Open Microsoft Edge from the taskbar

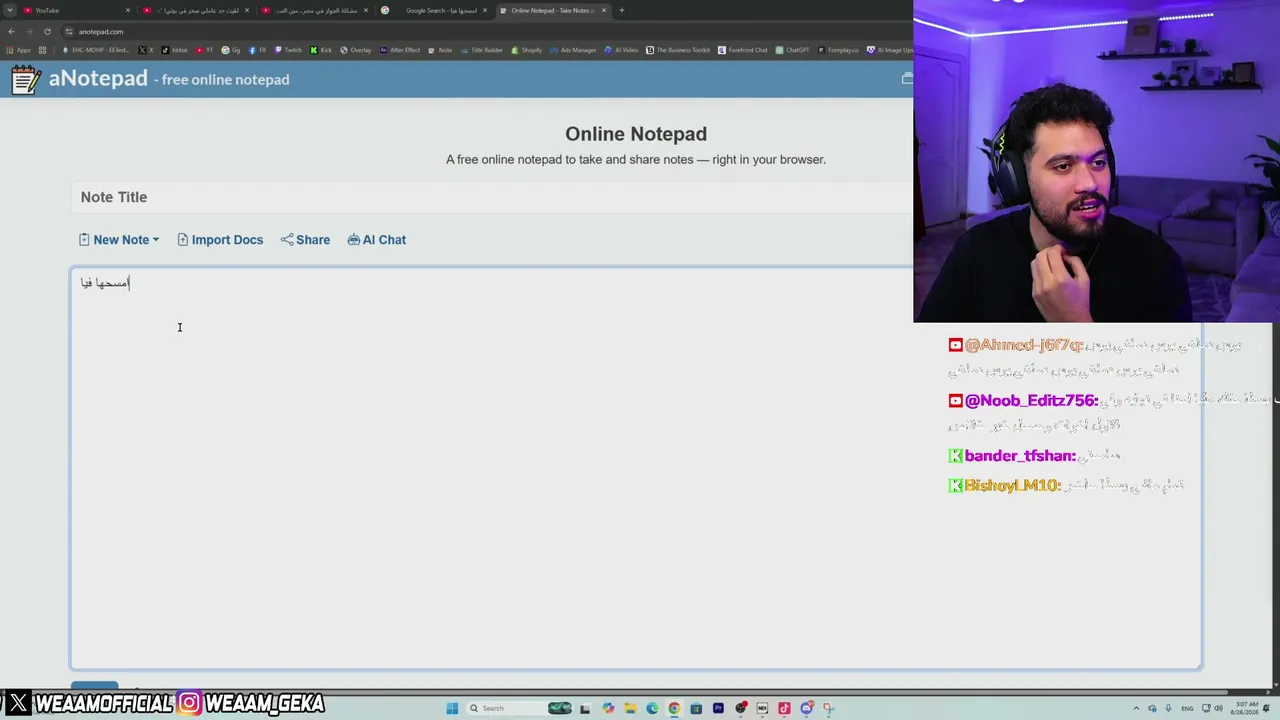pos(652,708)
